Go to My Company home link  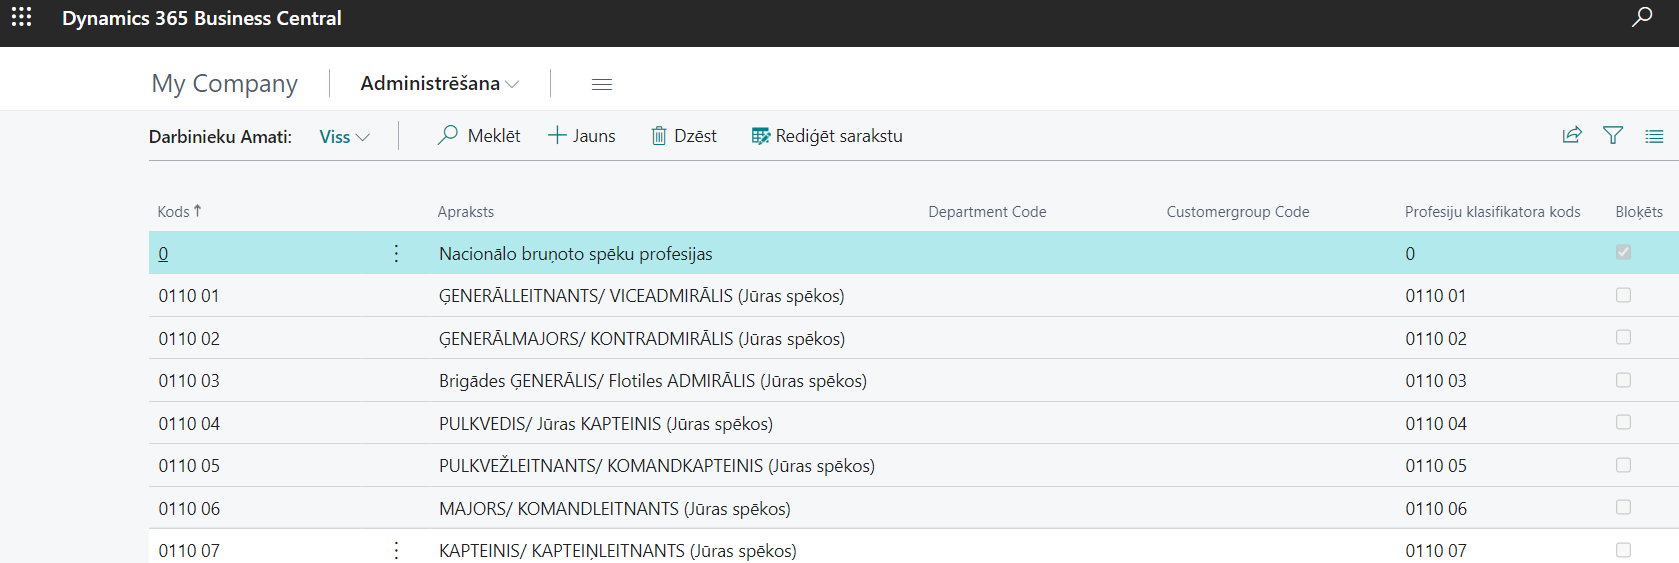click(x=224, y=84)
